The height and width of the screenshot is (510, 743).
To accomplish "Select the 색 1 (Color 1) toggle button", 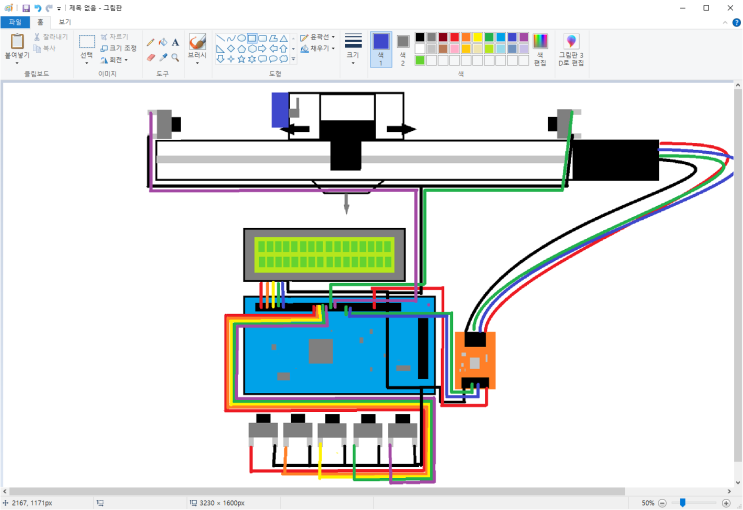I will click(381, 49).
